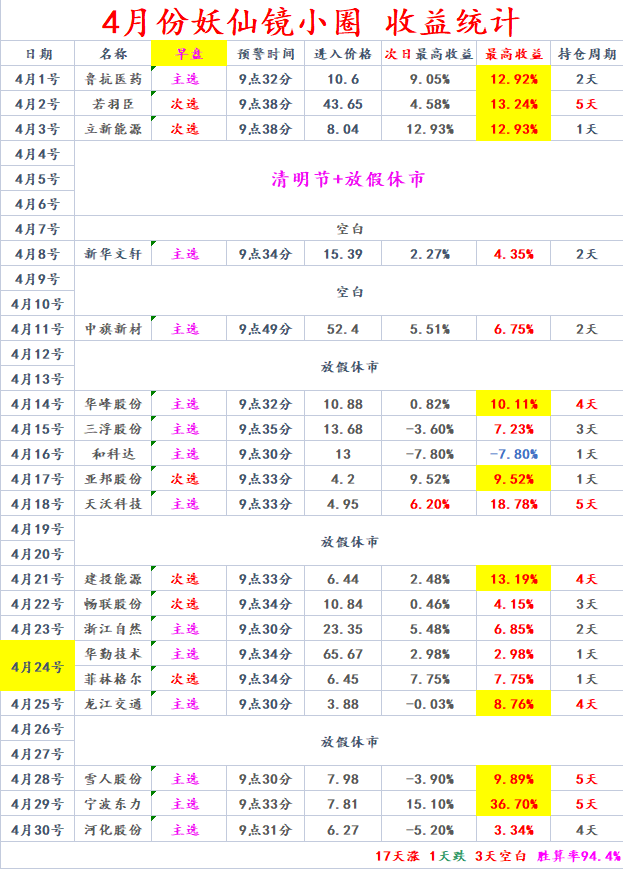This screenshot has height=869, width=623.
Task: Click stock name 华峰股份
Action: coord(113,404)
